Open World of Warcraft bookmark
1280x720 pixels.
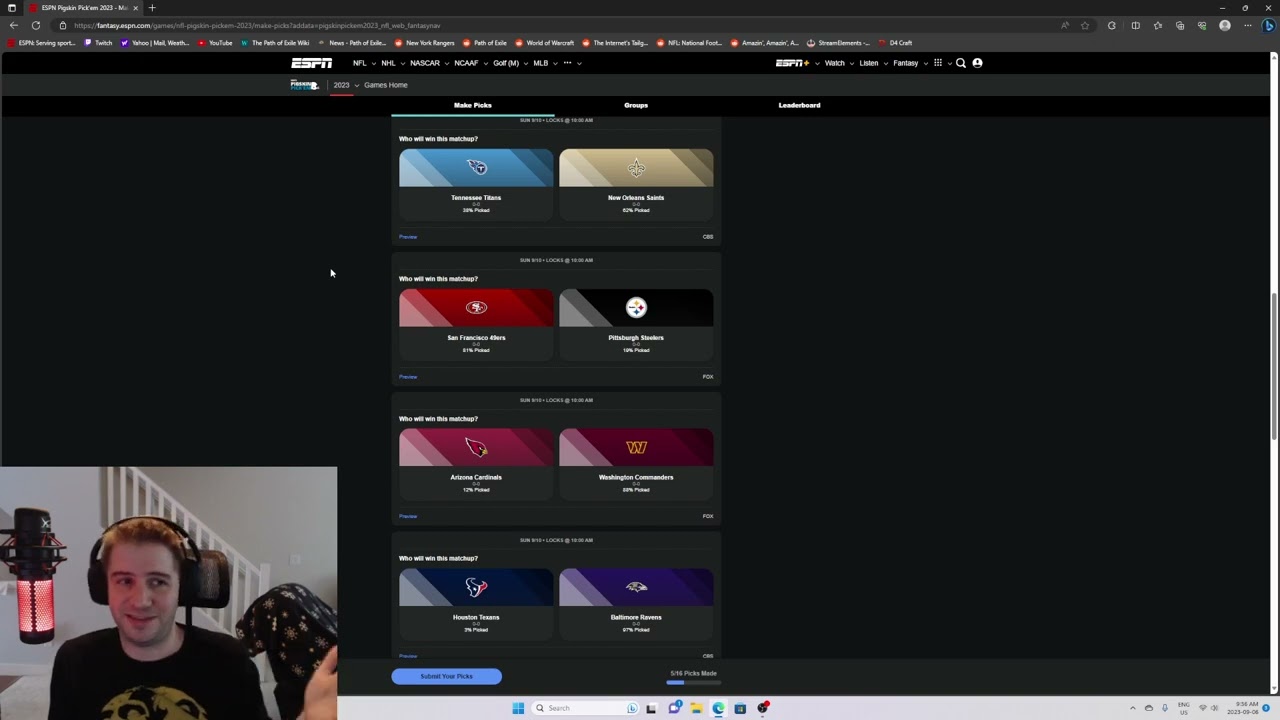coord(544,43)
